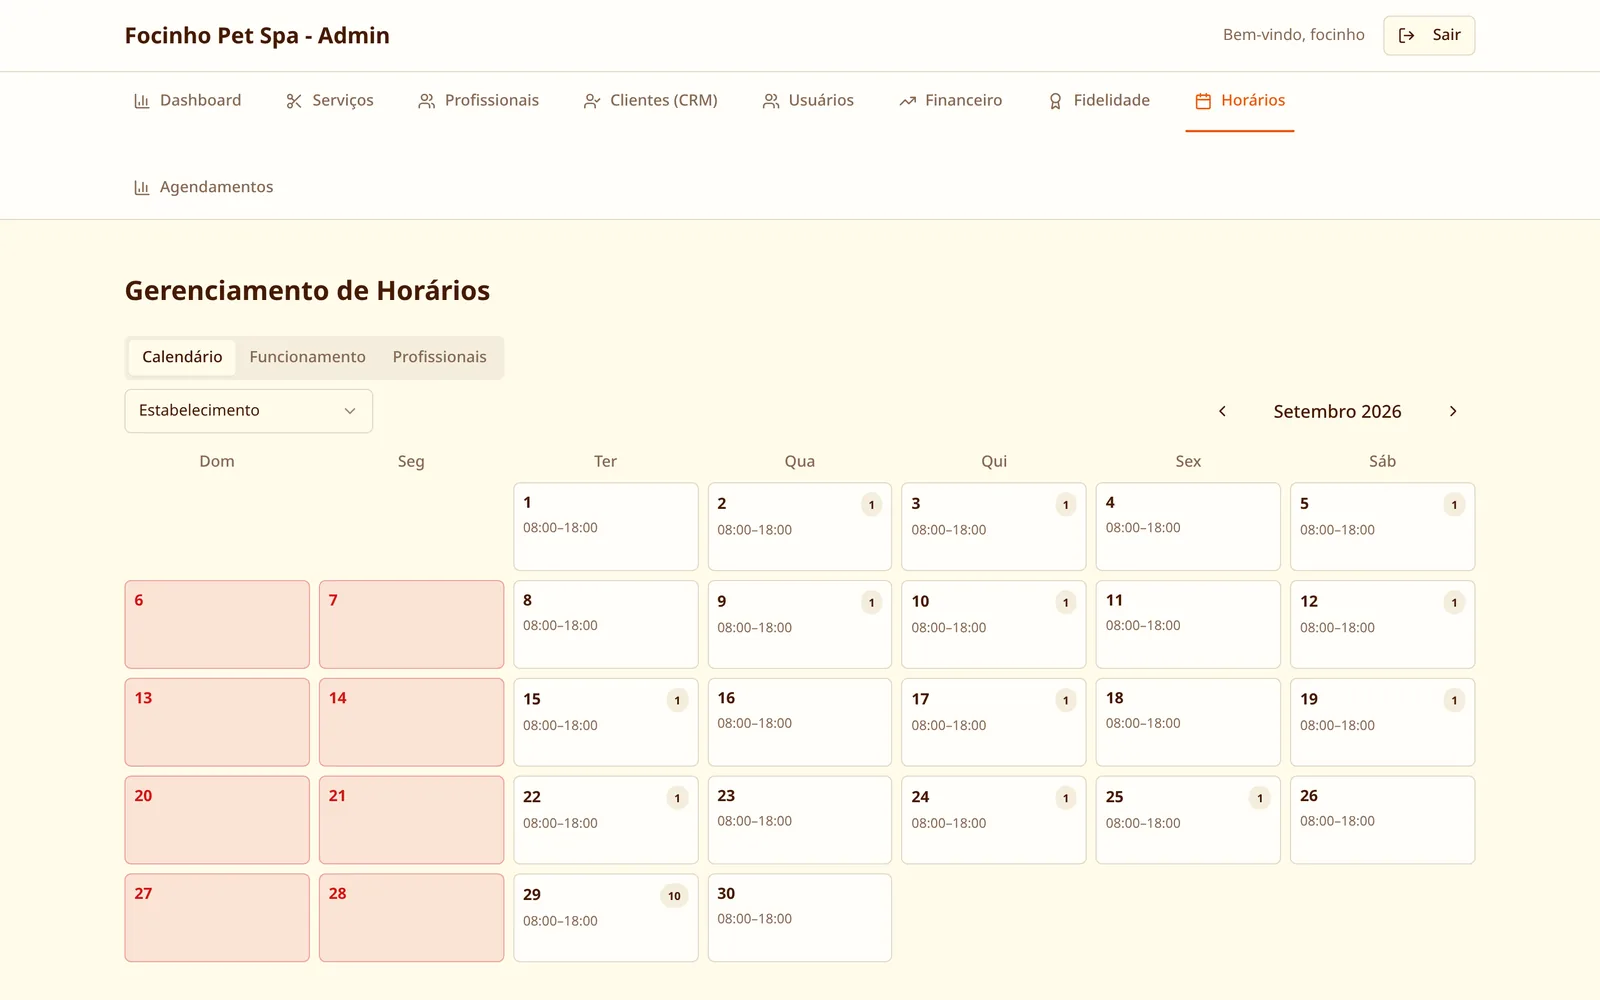Open day 22 calendar cell
Image resolution: width=1600 pixels, height=1000 pixels.
(606, 820)
